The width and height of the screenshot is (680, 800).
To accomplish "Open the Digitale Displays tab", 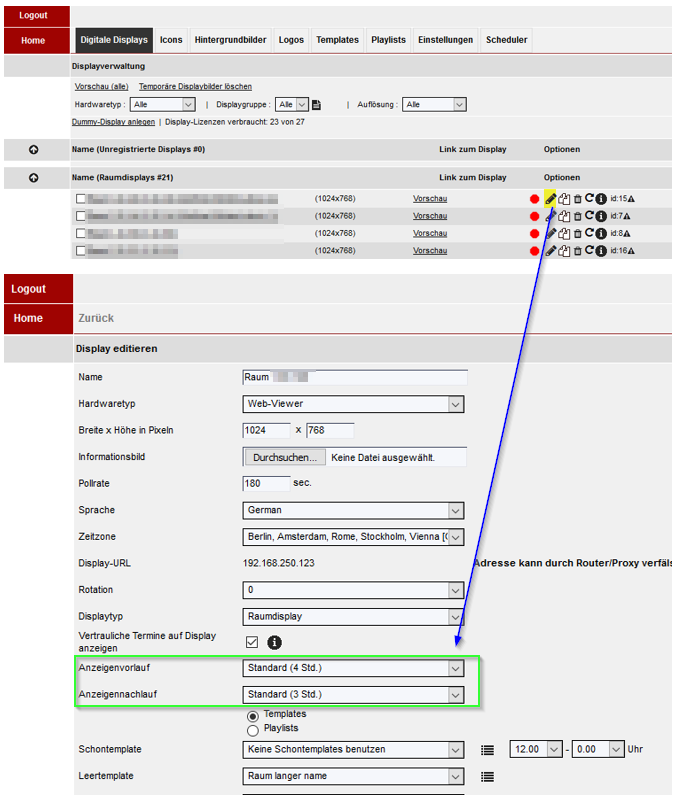I will click(114, 40).
